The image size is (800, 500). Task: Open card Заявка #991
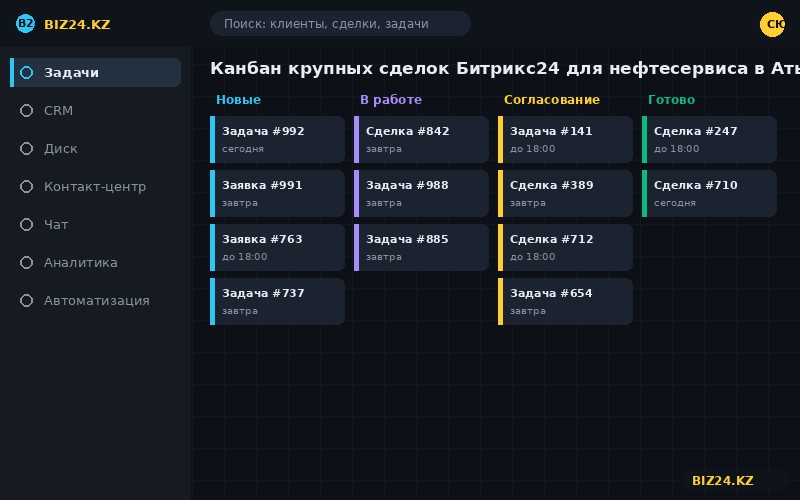pyautogui.click(x=278, y=193)
